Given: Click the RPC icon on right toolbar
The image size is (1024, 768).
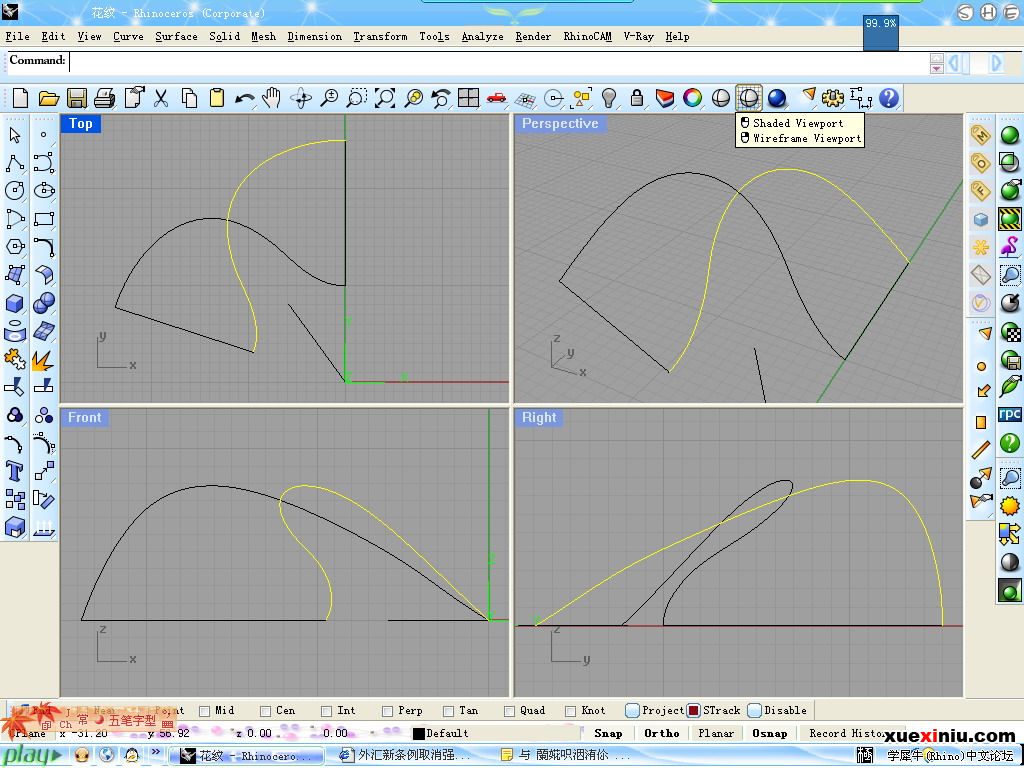Looking at the screenshot, I should click(1010, 415).
